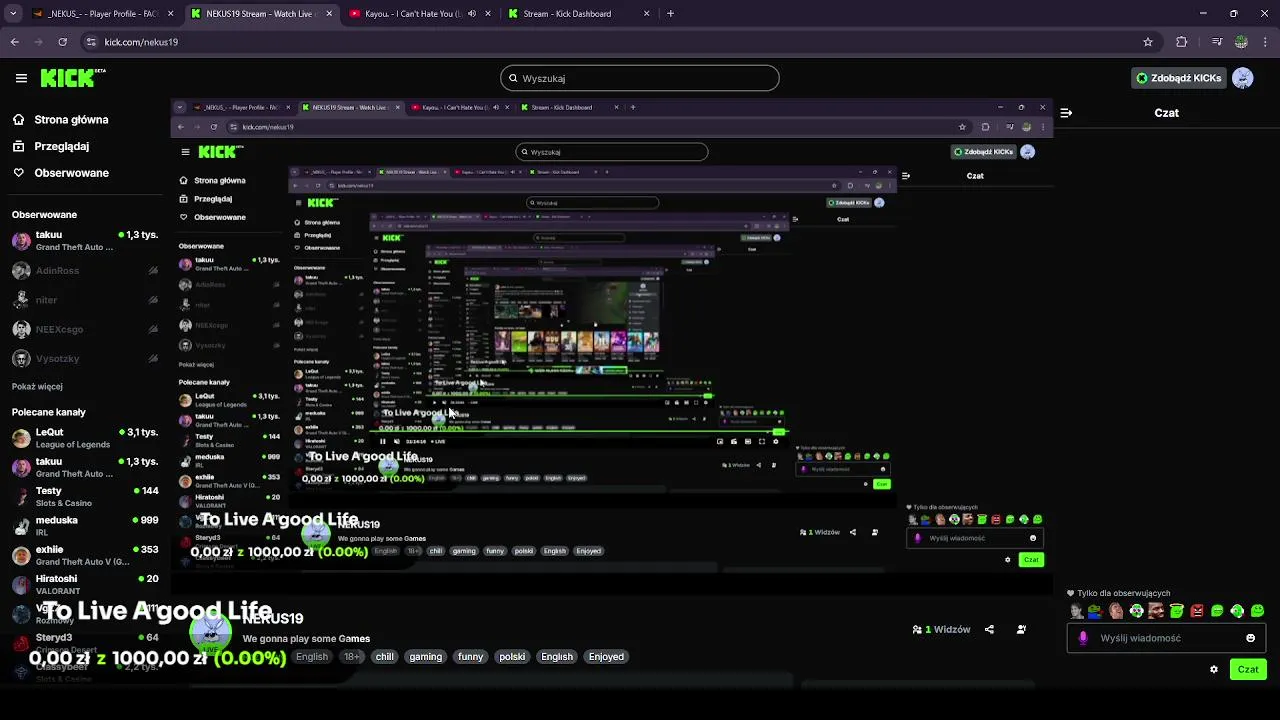Open the 1 Widzów viewers list
The height and width of the screenshot is (720, 1280).
point(941,630)
